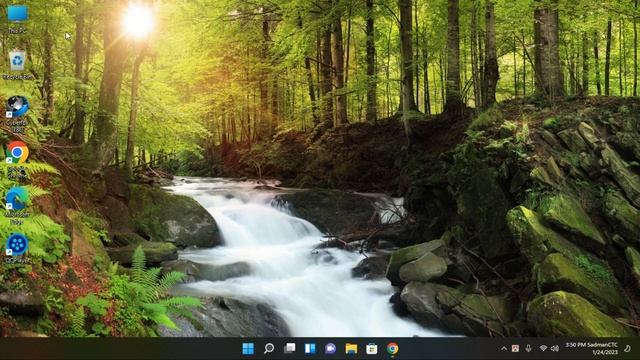Open network settings via the Wi-Fi icon
The image size is (640, 360).
(x=543, y=349)
